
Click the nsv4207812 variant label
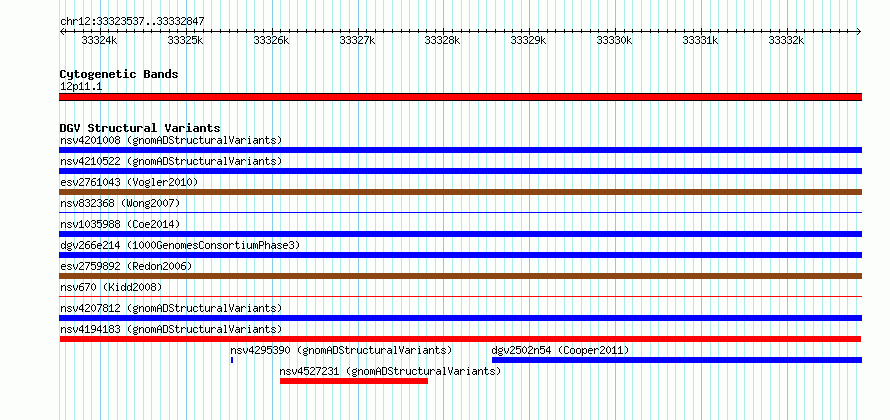point(171,308)
